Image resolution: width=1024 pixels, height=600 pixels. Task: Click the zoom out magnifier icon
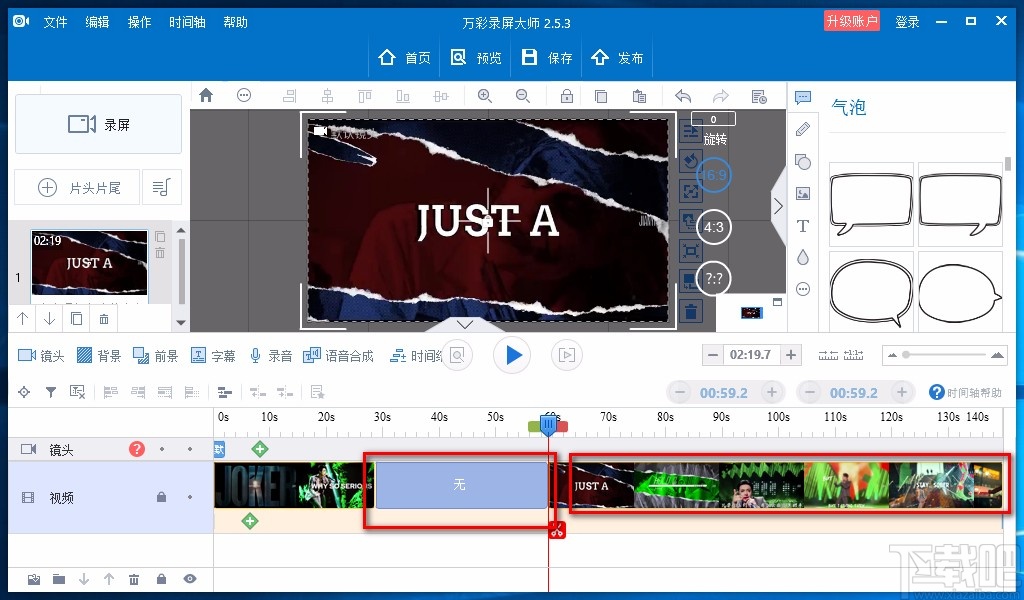click(522, 96)
